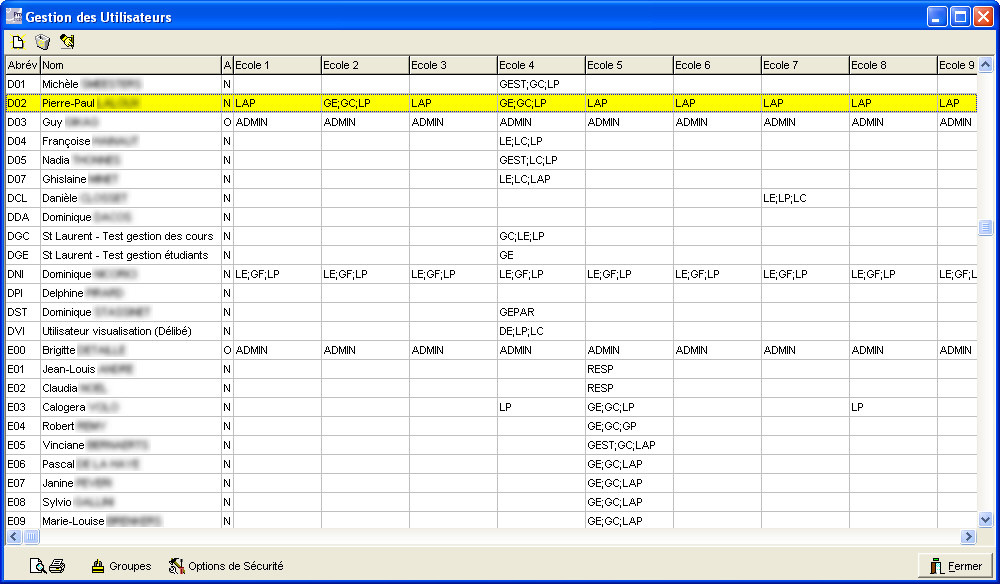Maximize the Gestion des Utilisateurs window

pyautogui.click(x=960, y=17)
